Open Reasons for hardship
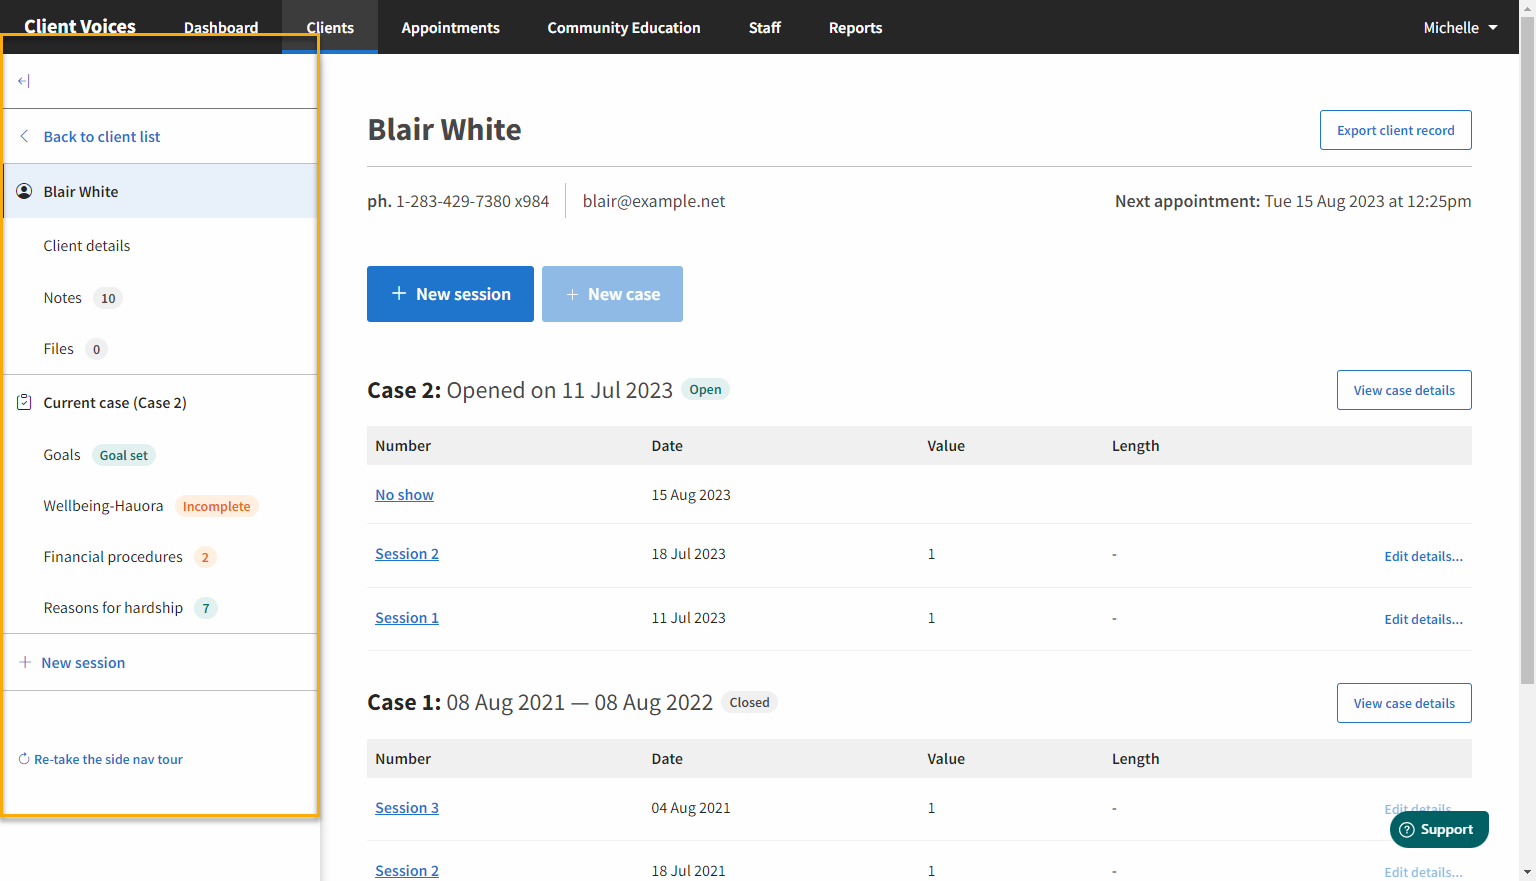Viewport: 1536px width, 881px height. click(113, 608)
